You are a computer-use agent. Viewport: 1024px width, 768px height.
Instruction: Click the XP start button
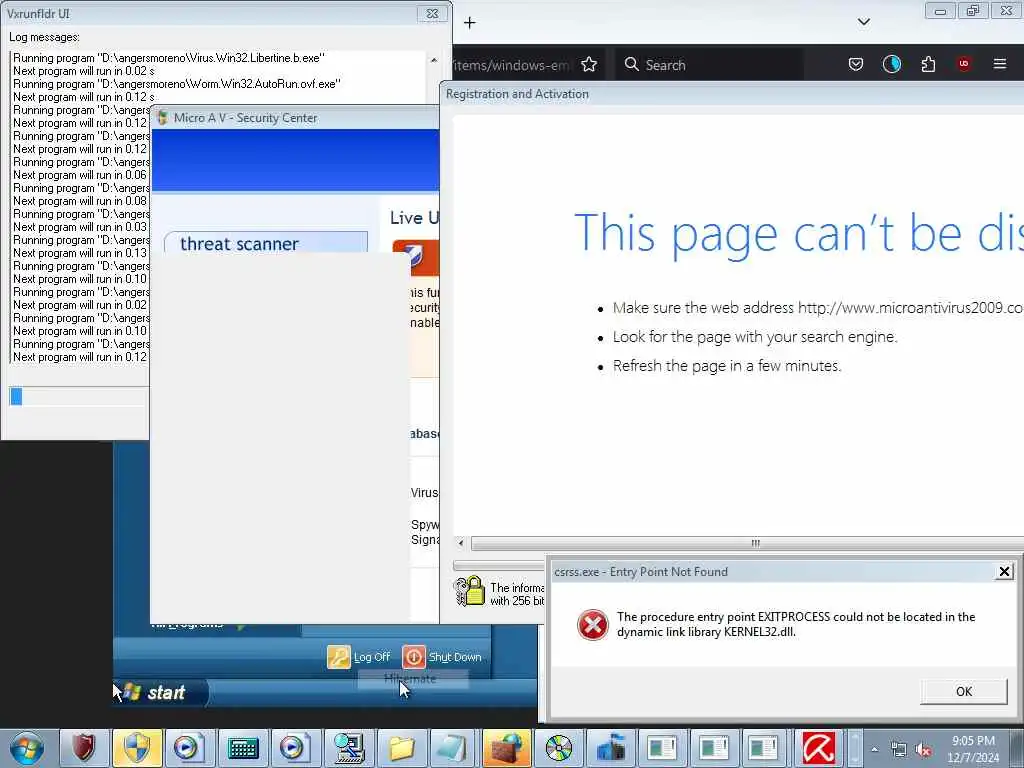pos(161,692)
